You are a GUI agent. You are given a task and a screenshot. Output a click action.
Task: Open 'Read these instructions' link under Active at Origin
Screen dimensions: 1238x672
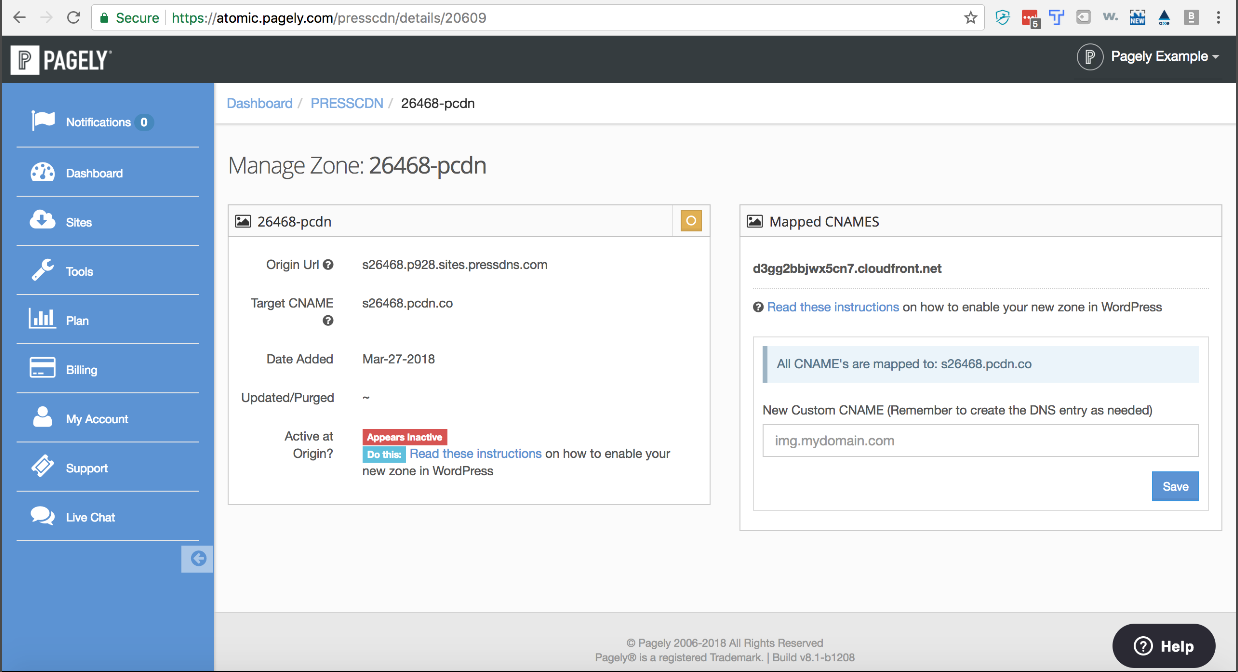(x=476, y=453)
